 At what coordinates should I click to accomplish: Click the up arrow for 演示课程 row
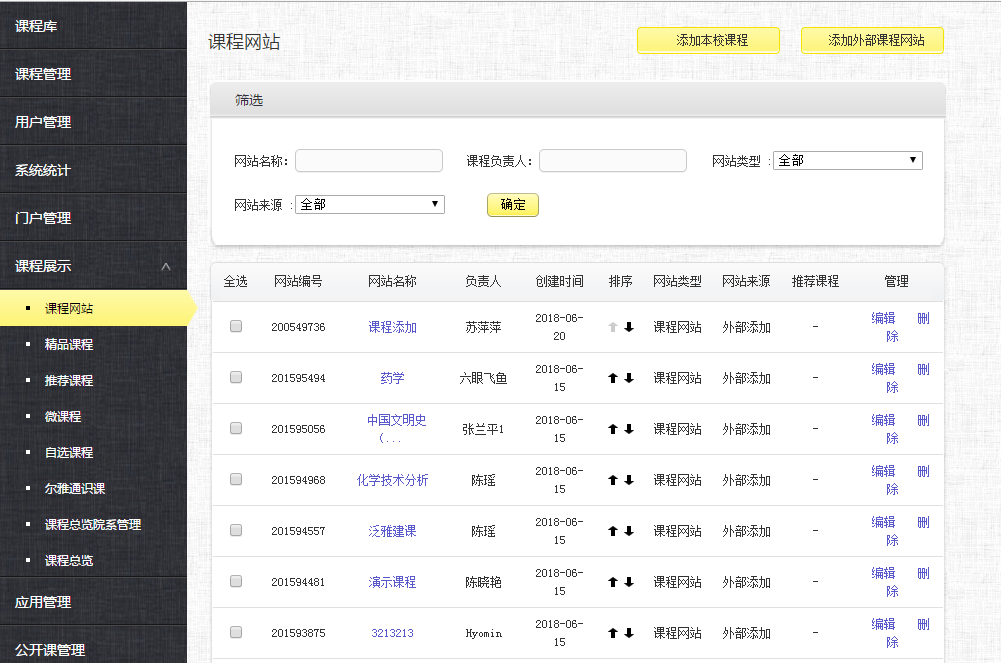(x=611, y=582)
